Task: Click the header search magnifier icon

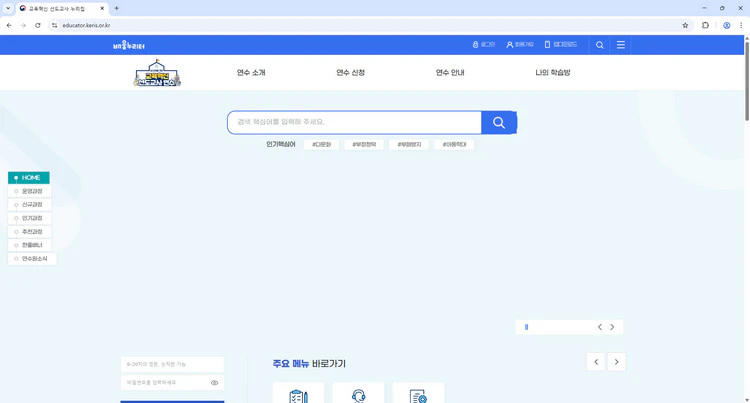Action: click(x=599, y=45)
